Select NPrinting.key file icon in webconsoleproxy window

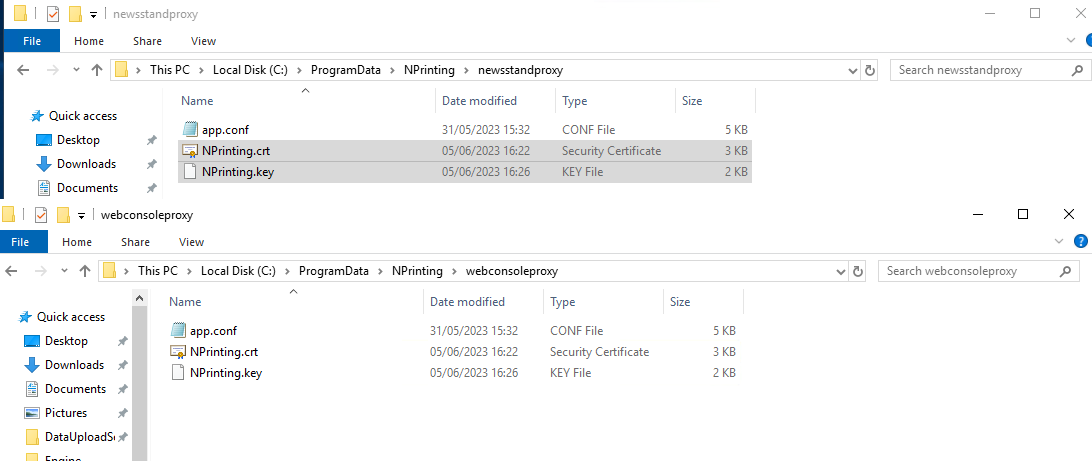tap(179, 373)
